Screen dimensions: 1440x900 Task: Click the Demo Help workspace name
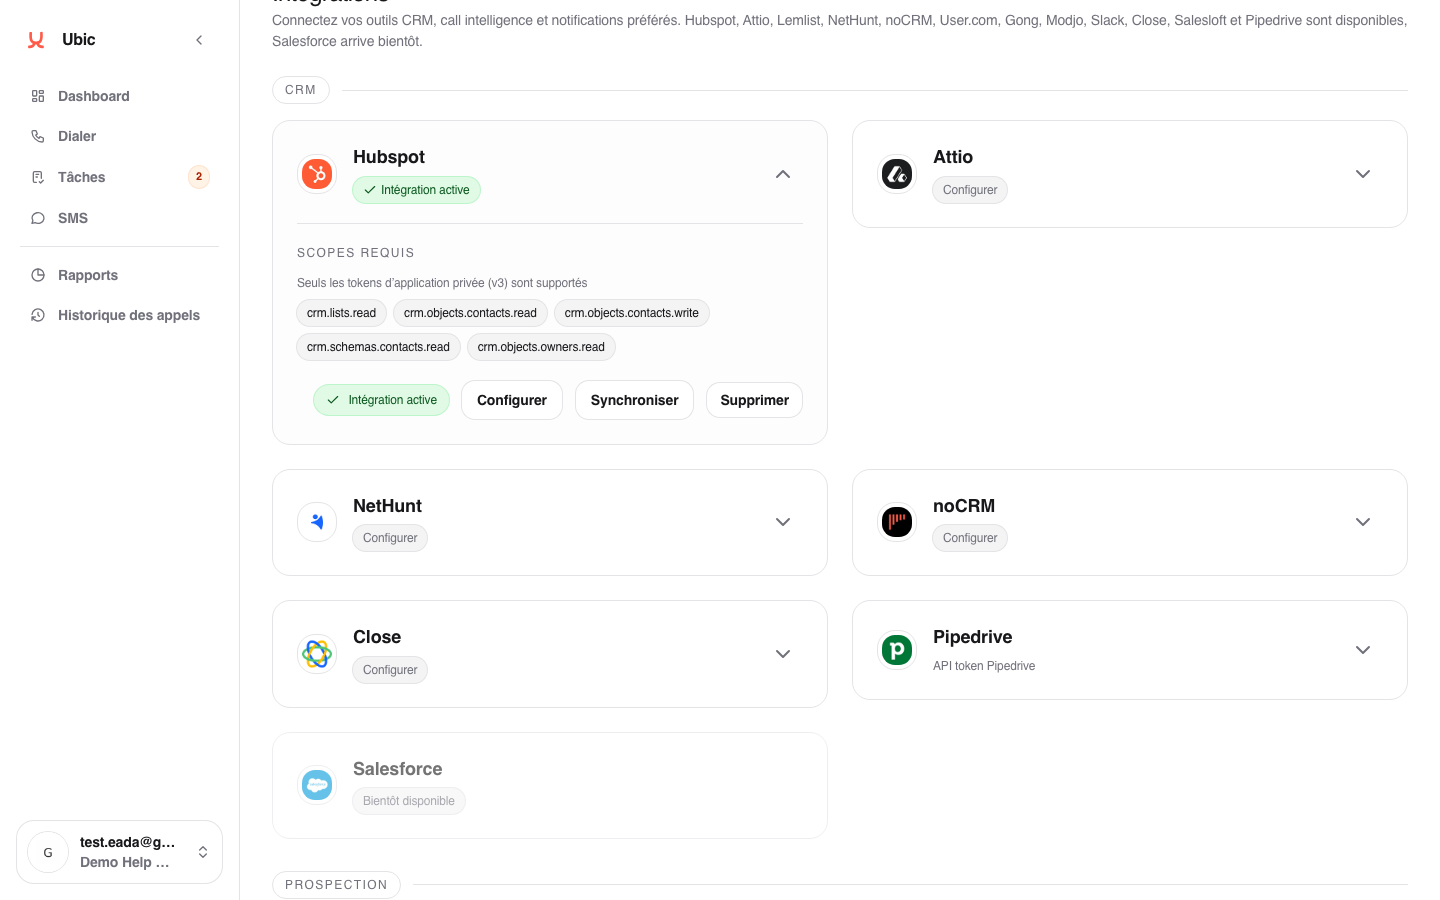coord(125,862)
